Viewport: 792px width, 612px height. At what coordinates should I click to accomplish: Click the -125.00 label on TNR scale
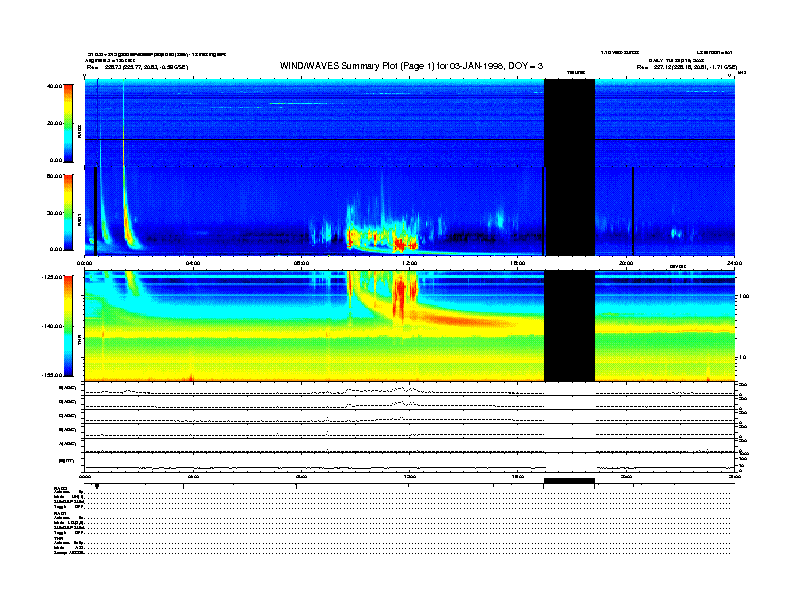52,277
